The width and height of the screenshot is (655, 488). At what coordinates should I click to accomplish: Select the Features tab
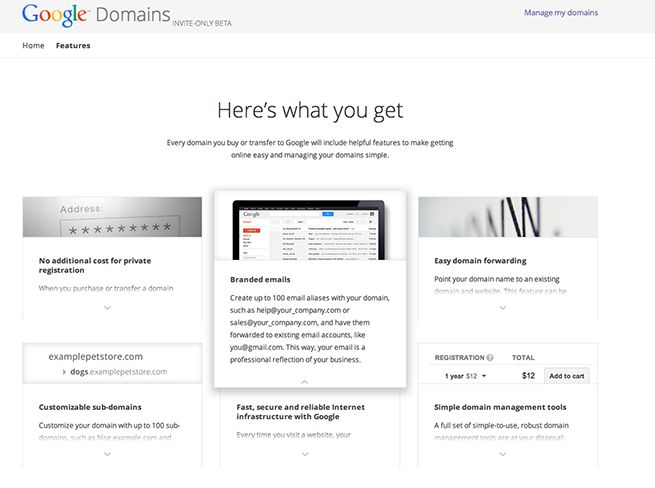pos(73,45)
